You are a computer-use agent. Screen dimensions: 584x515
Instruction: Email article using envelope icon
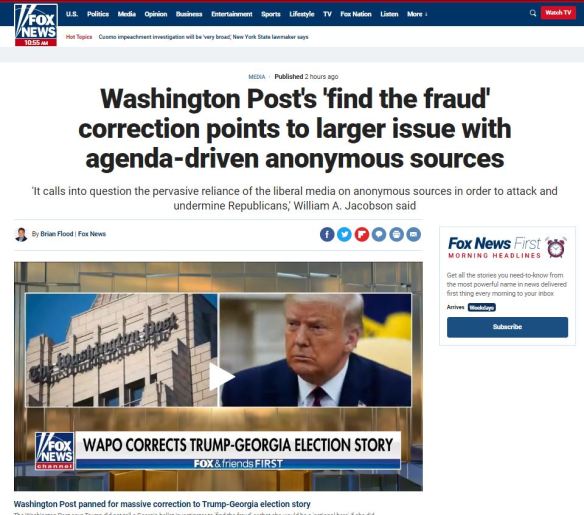point(413,234)
